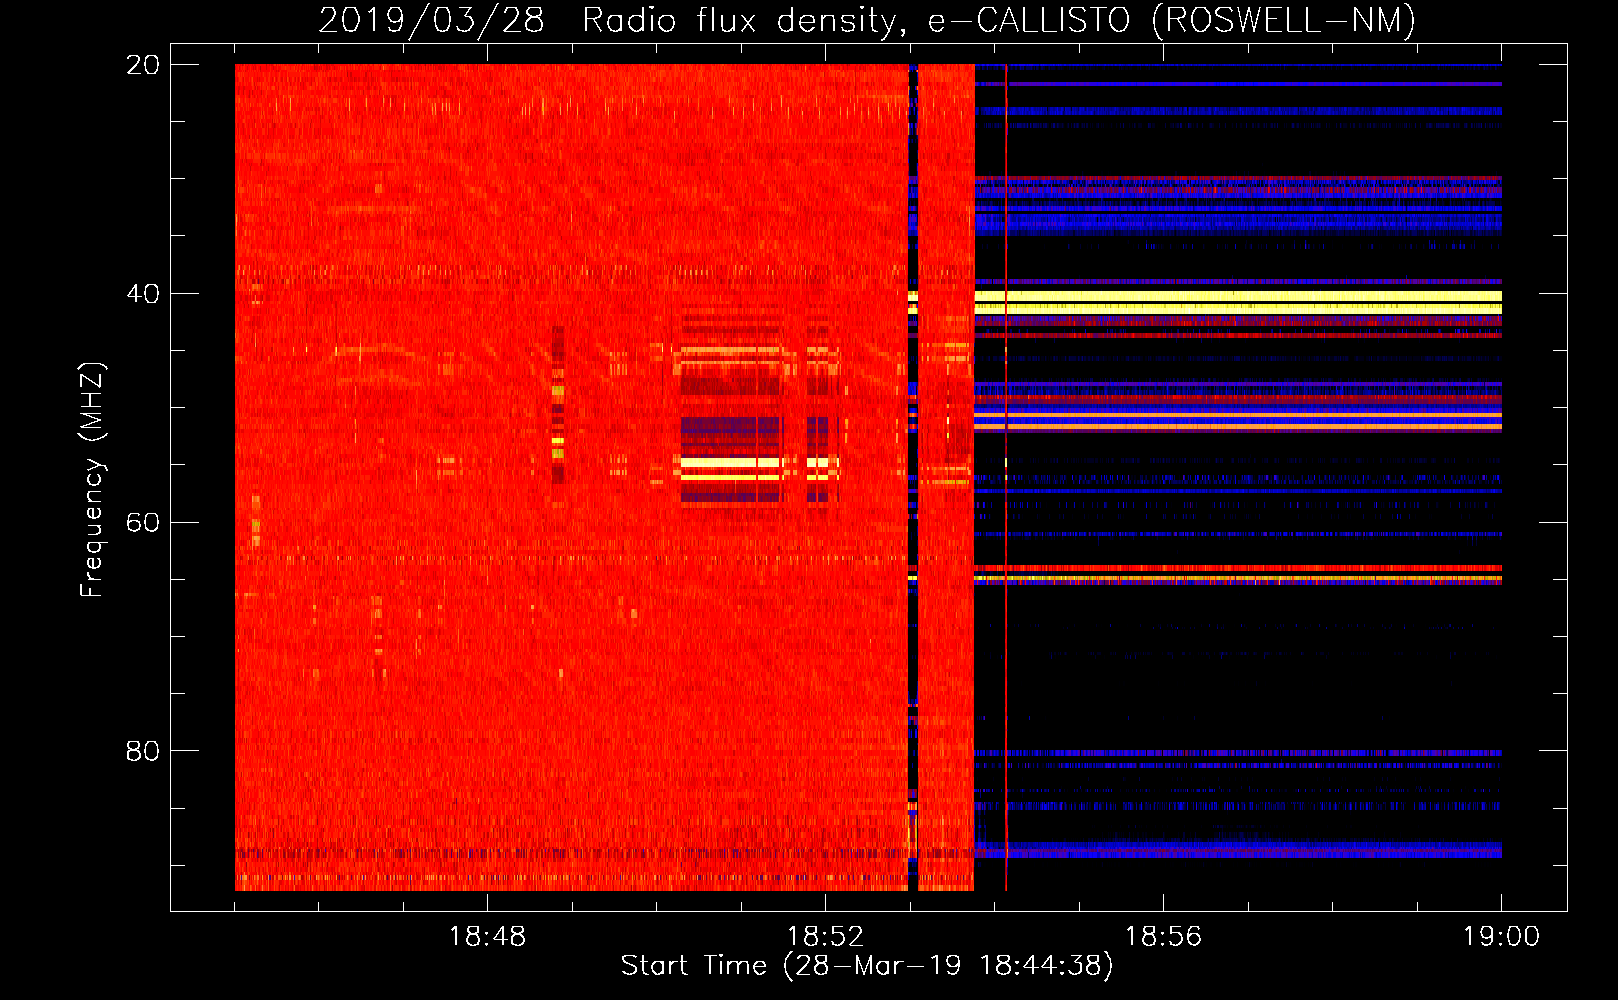This screenshot has width=1618, height=1000.
Task: Click the 'Start Time (28-Mar-19 18:44:38)' axis label
Action: (867, 966)
